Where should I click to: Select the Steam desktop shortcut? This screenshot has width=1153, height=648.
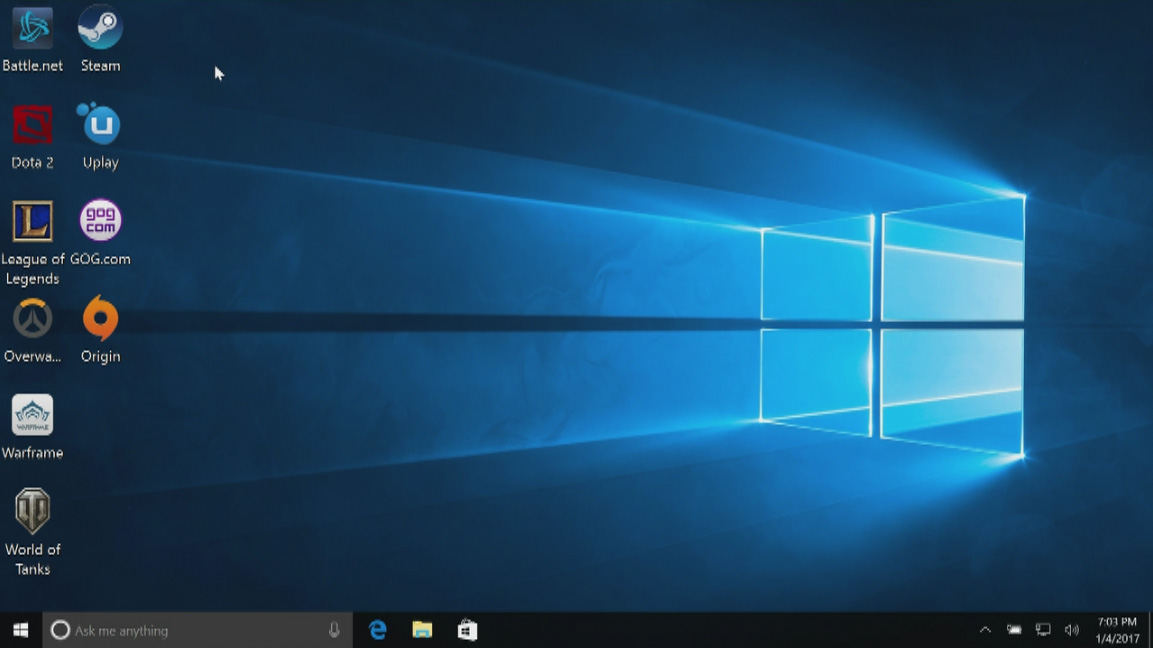pos(100,39)
